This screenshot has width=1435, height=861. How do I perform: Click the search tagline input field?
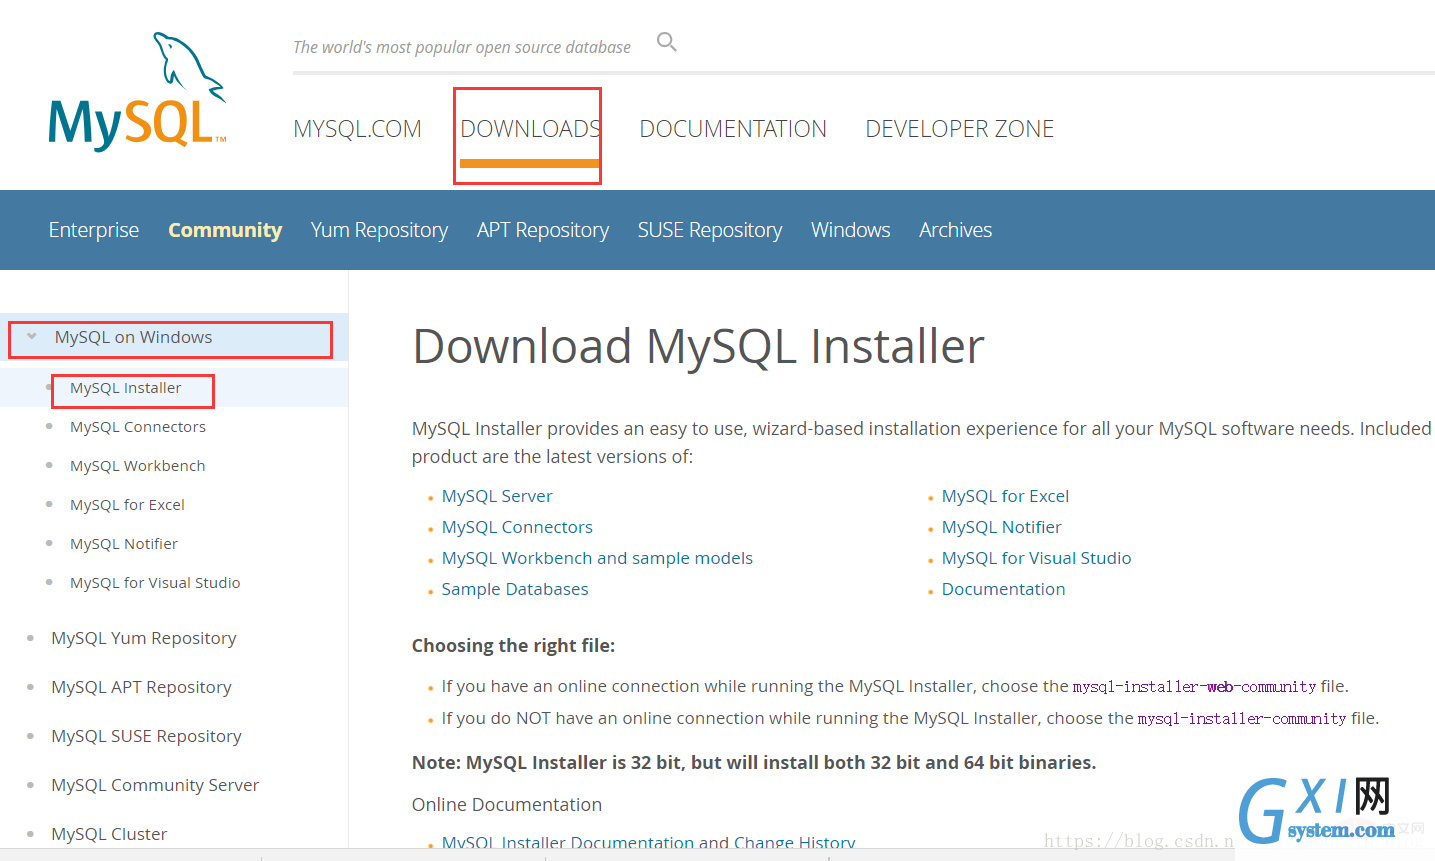pyautogui.click(x=462, y=47)
